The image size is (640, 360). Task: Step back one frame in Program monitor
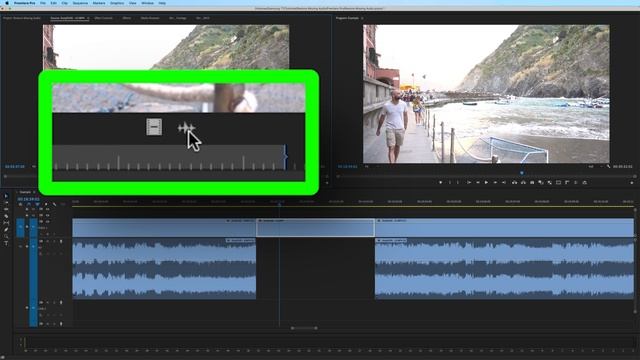tap(477, 182)
